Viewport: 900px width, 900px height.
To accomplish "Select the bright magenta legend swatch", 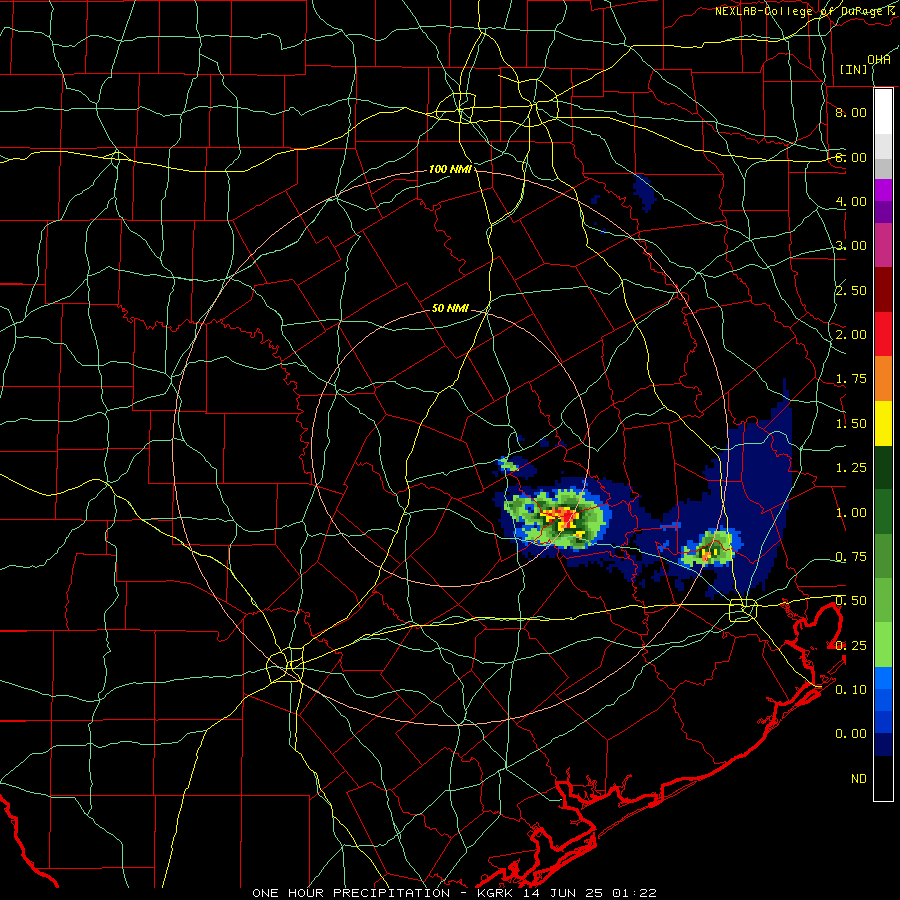I will 883,190.
